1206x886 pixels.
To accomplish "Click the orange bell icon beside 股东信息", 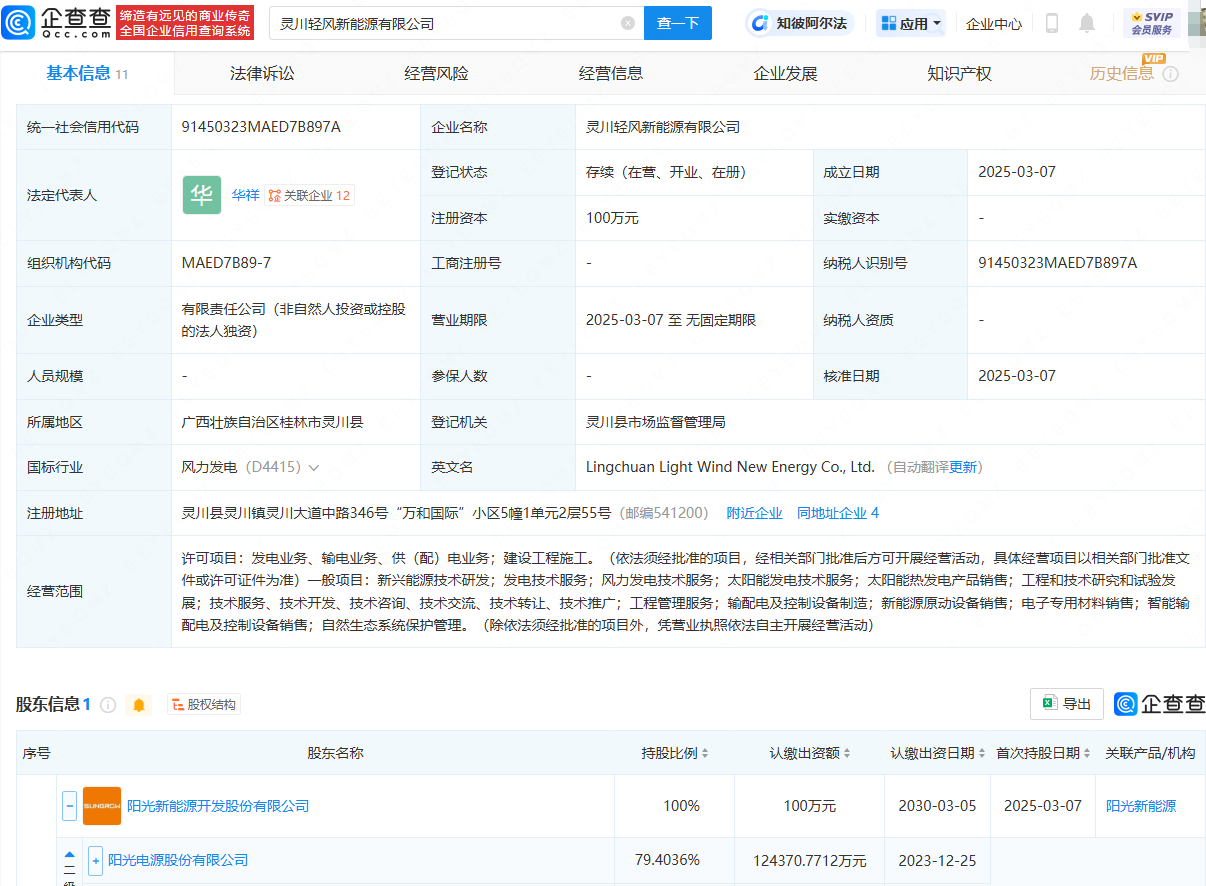I will (139, 705).
